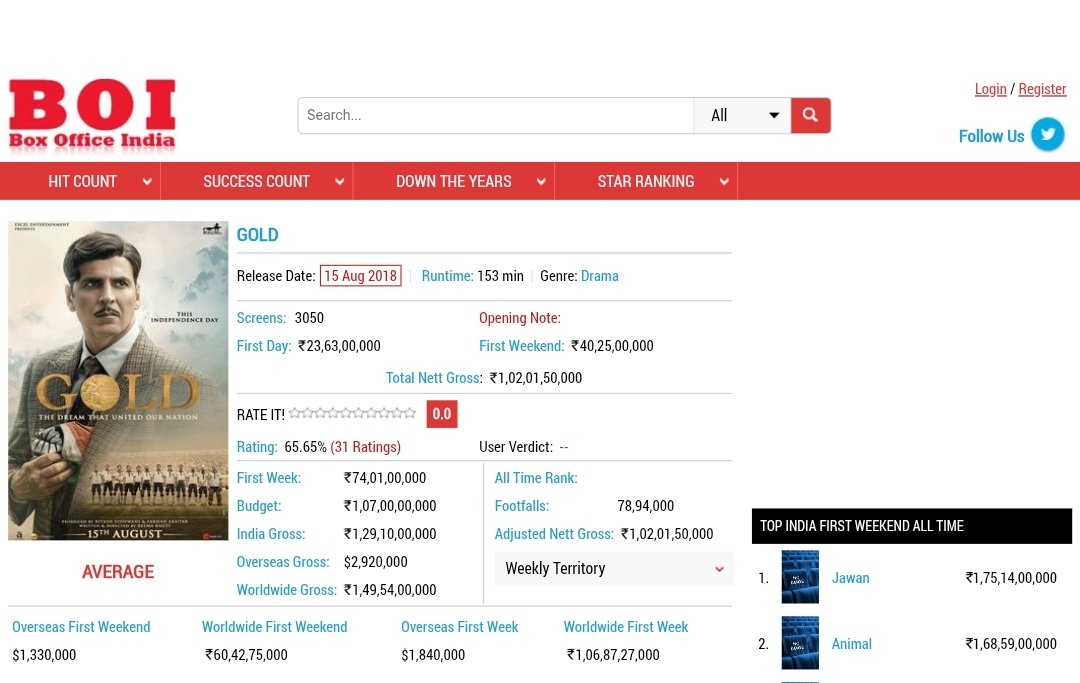This screenshot has height=683, width=1080.
Task: Click the Worldwide Gross label
Action: tap(287, 590)
